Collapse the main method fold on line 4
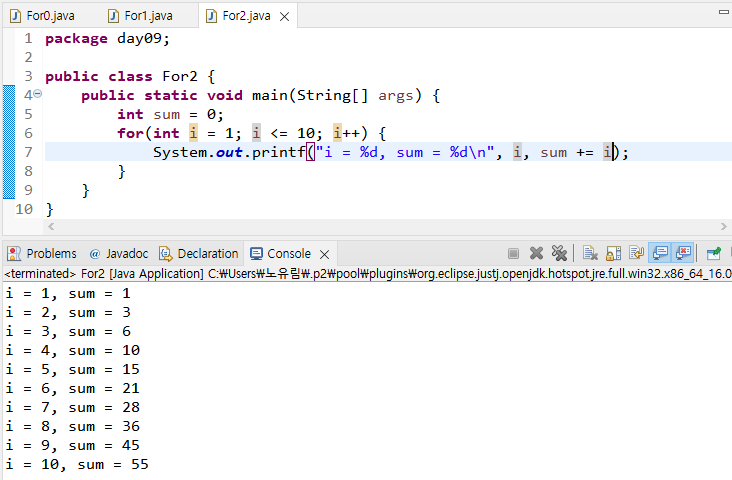This screenshot has height=480, width=732. 37,94
